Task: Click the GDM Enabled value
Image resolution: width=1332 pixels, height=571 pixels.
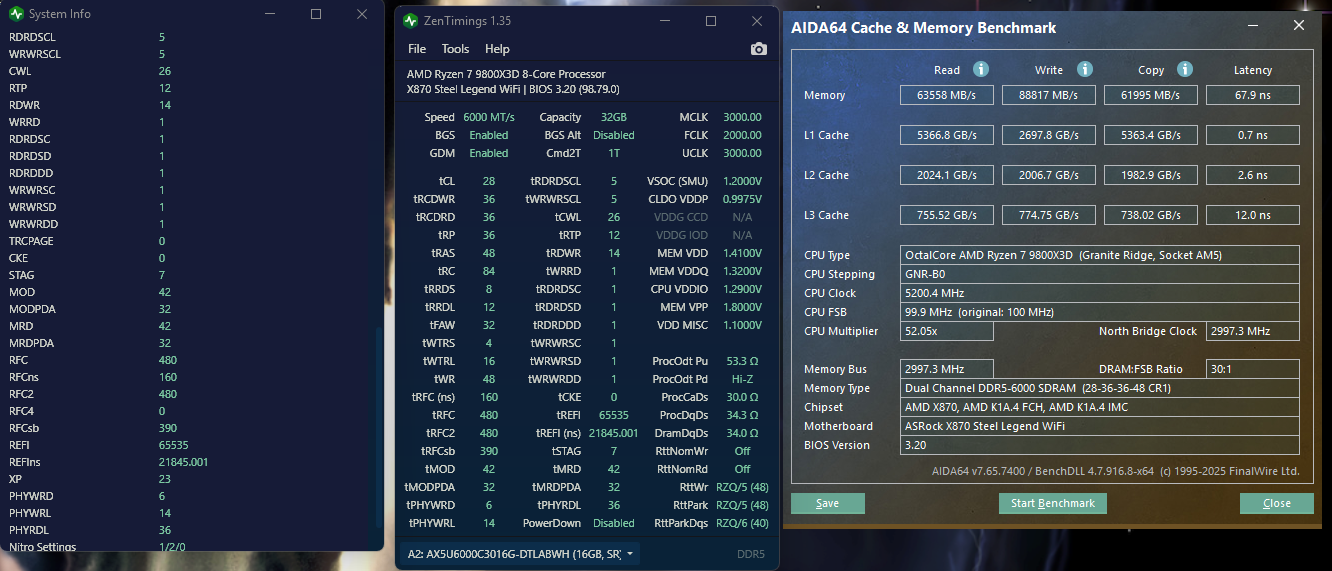Action: tap(488, 153)
